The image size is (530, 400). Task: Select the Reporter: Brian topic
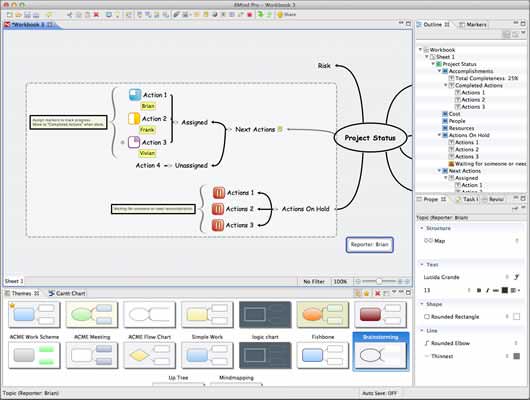[369, 244]
